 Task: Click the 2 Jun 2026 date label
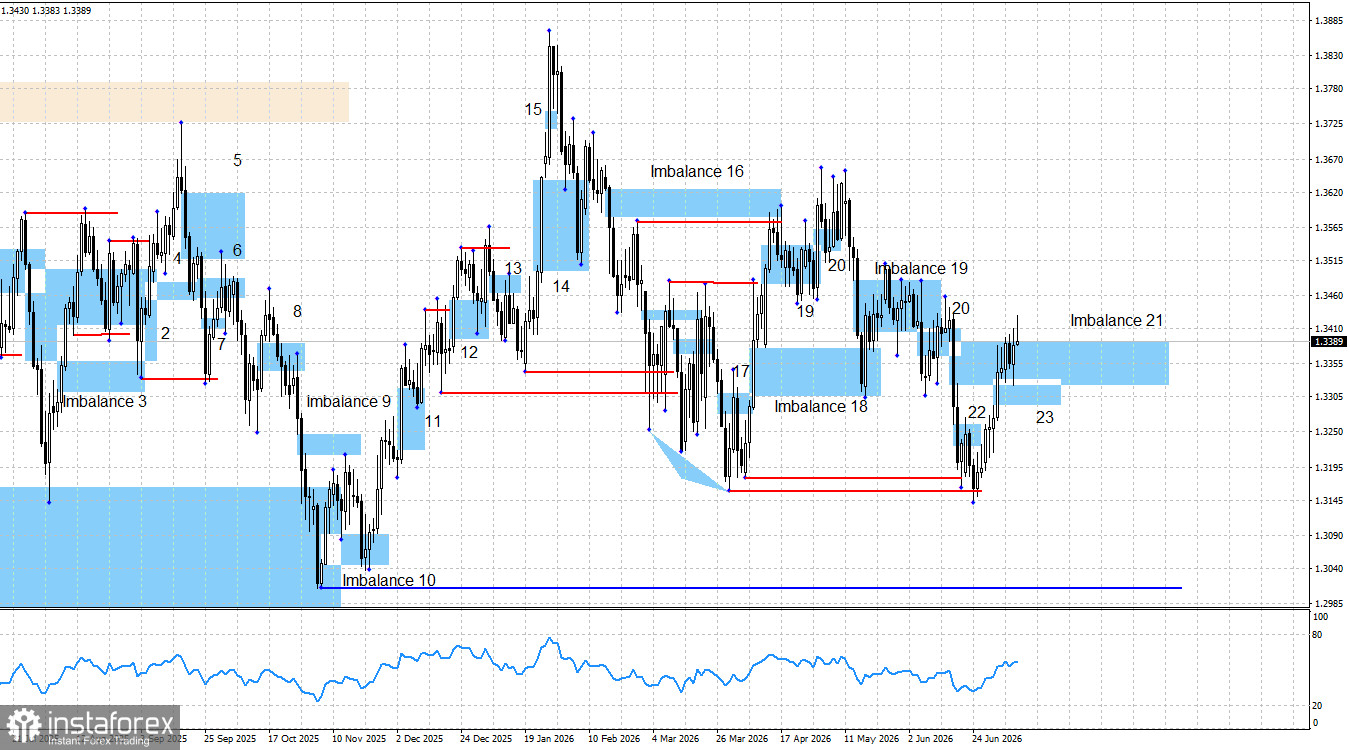click(932, 739)
